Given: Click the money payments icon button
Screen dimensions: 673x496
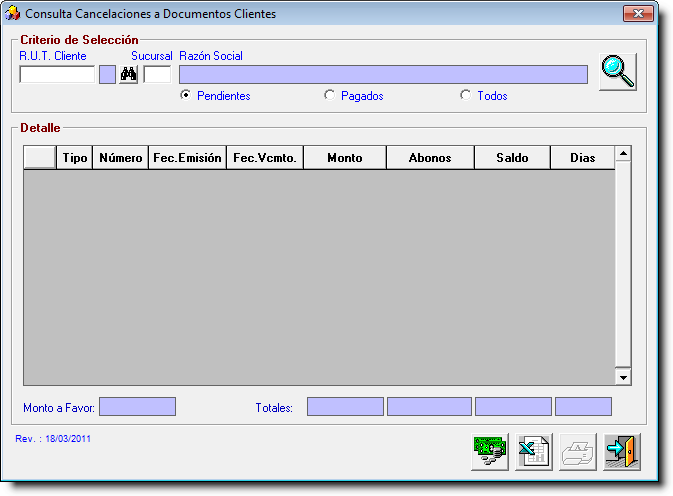Looking at the screenshot, I should [x=490, y=452].
